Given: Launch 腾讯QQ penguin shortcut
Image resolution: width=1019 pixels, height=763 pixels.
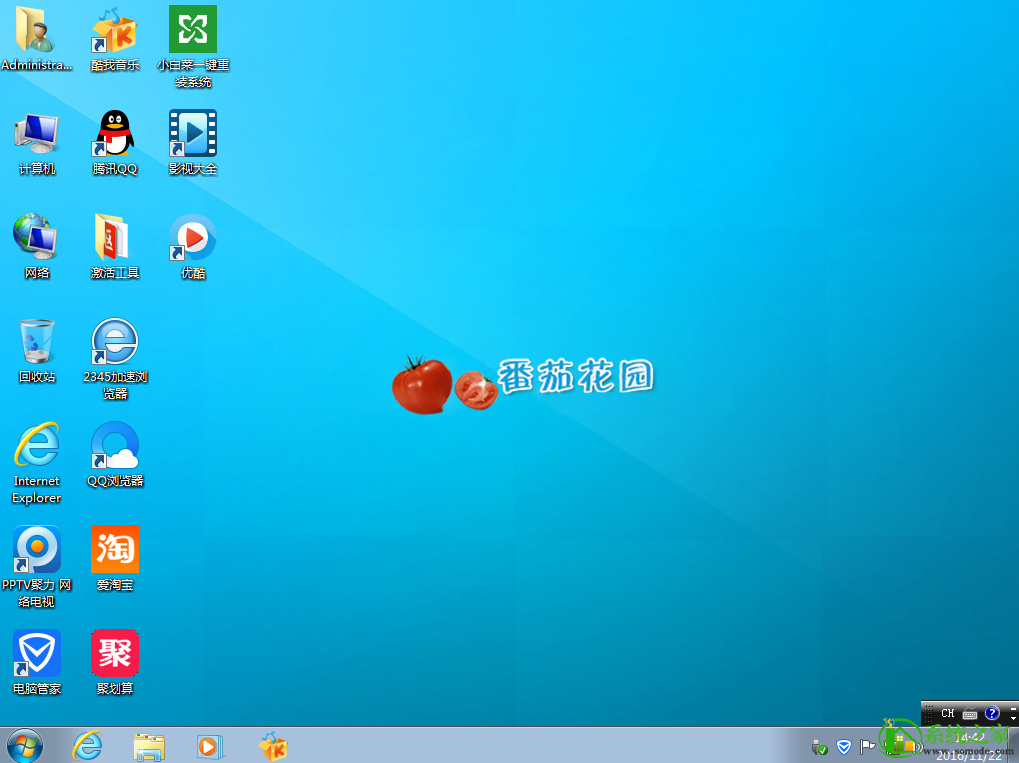Looking at the screenshot, I should click(x=115, y=144).
